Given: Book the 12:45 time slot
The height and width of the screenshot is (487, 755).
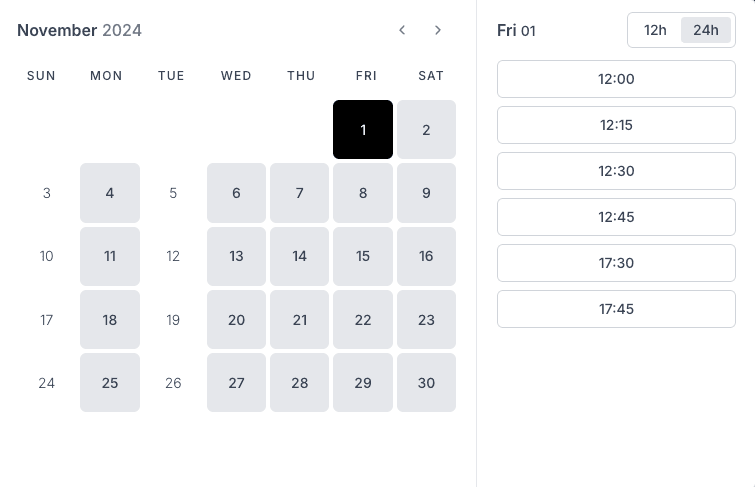Looking at the screenshot, I should pos(616,217).
